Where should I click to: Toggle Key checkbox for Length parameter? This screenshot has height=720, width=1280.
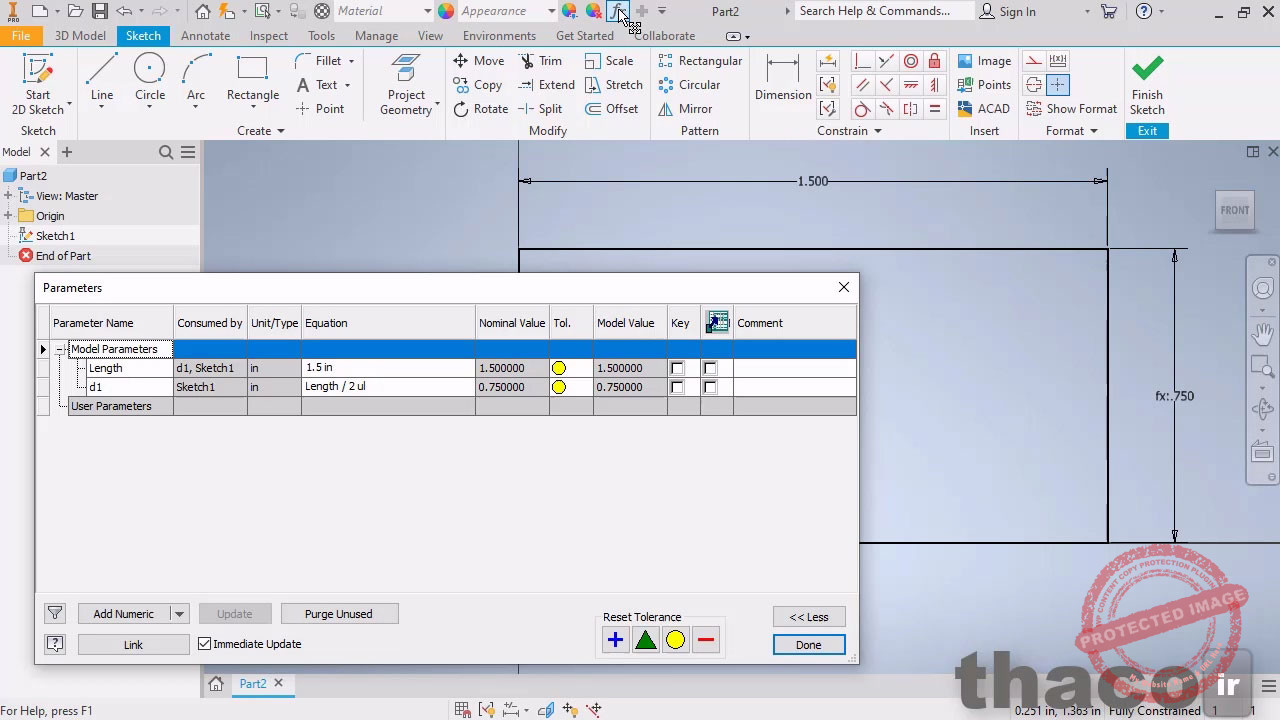(x=677, y=368)
